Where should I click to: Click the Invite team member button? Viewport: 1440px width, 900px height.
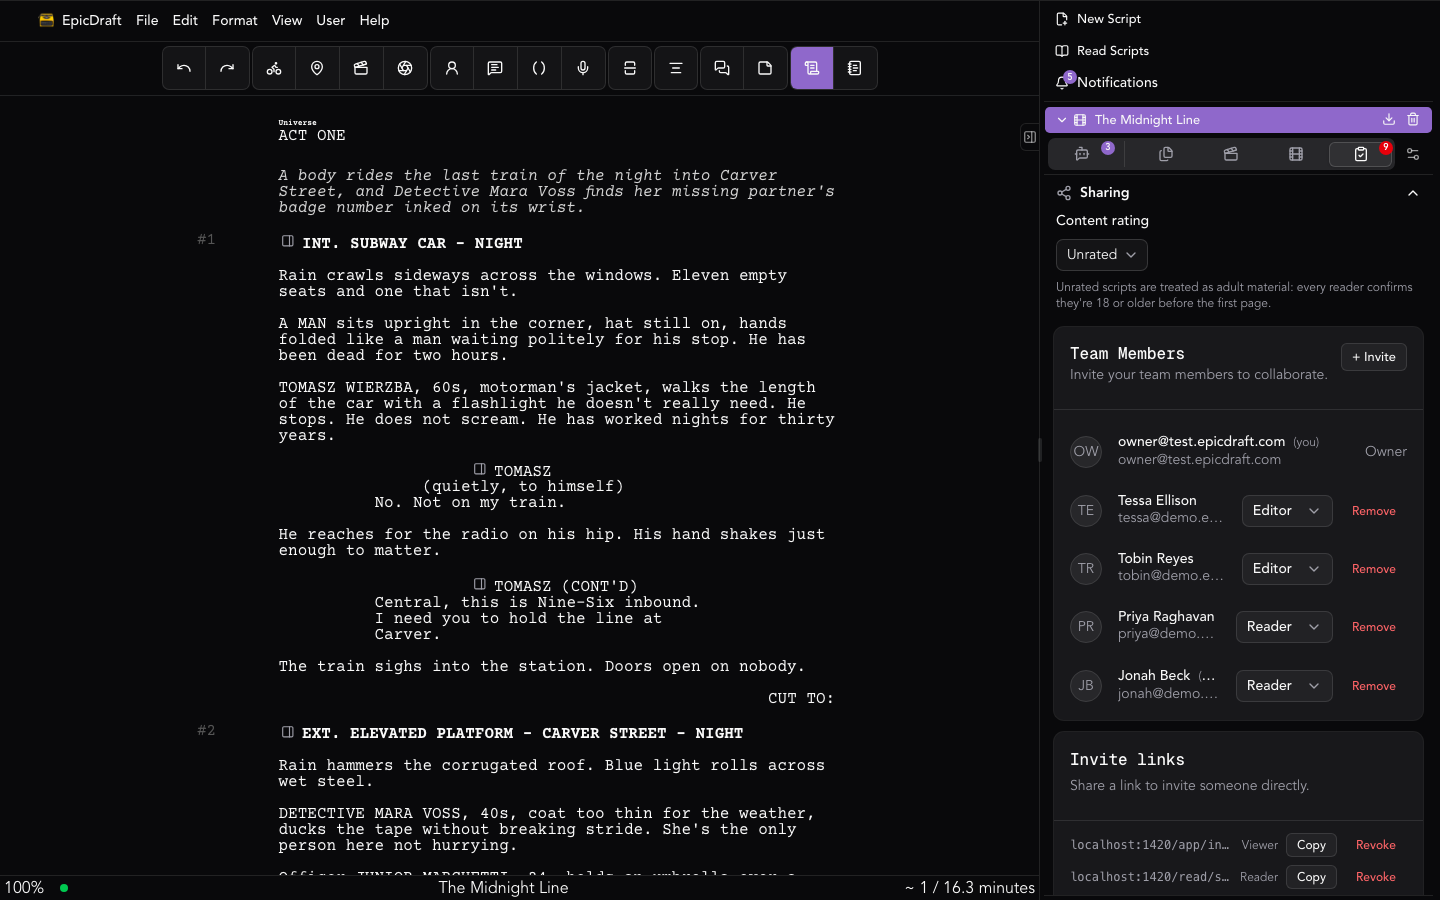[1374, 357]
